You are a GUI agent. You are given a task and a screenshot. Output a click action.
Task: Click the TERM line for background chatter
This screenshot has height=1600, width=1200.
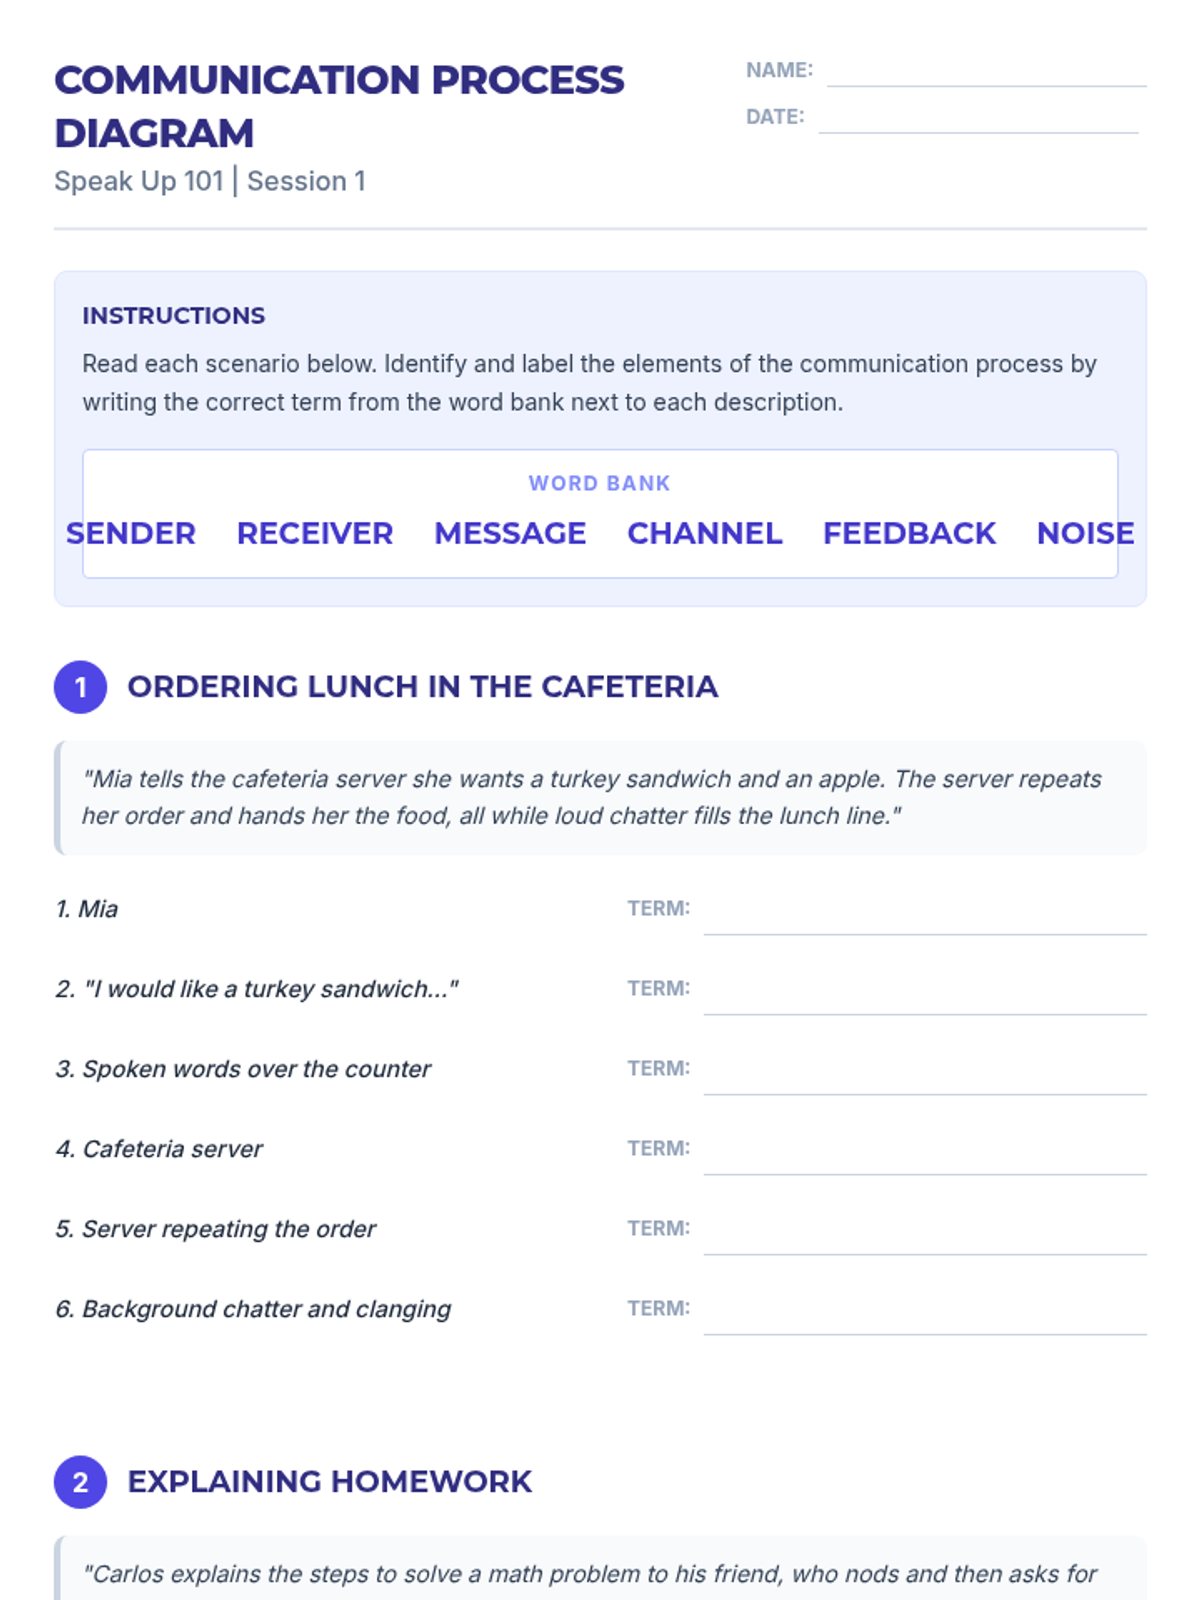tap(925, 1310)
